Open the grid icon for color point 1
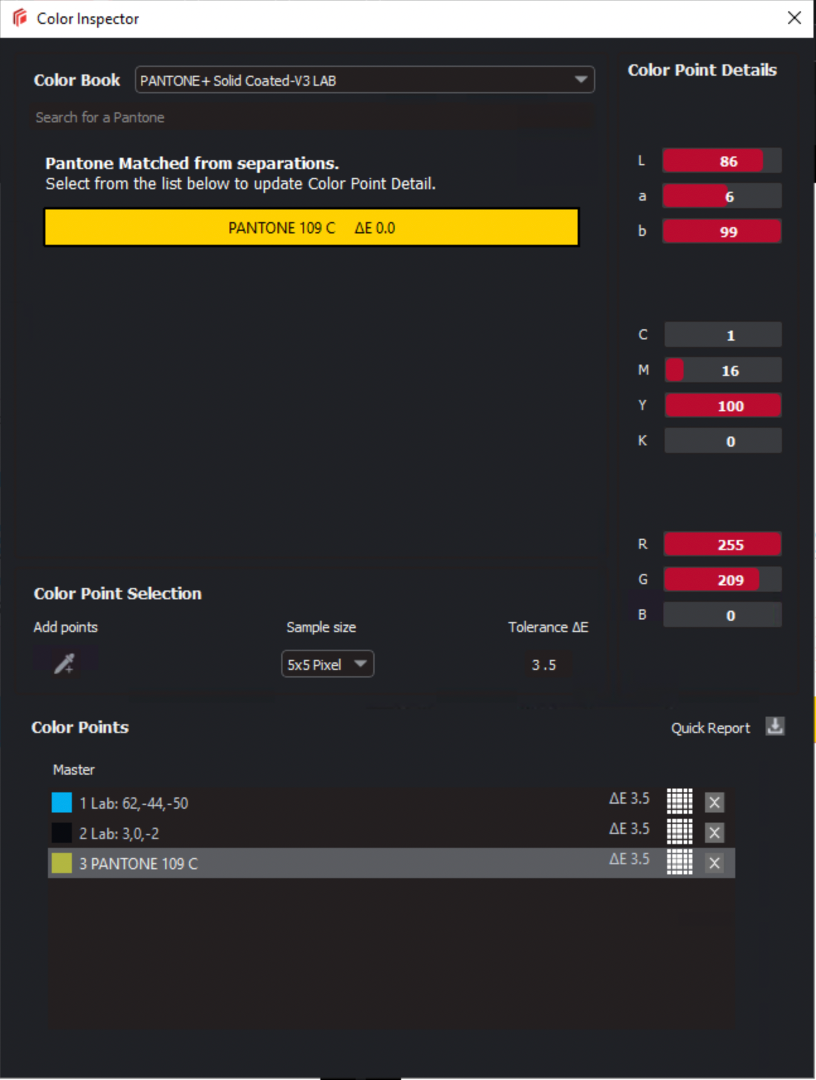The image size is (816, 1080). (x=680, y=802)
